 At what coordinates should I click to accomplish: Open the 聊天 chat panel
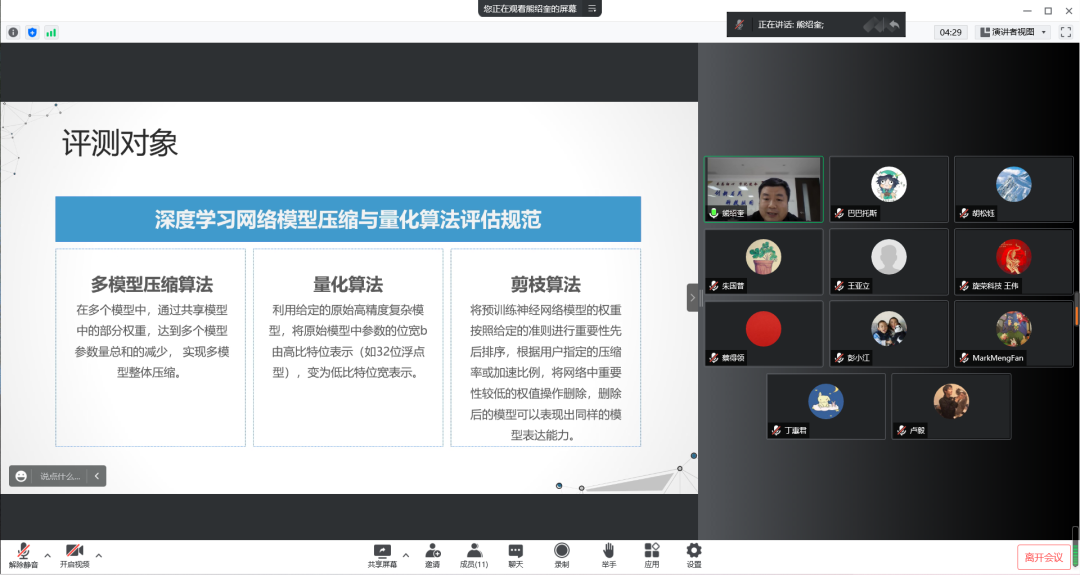tap(516, 556)
